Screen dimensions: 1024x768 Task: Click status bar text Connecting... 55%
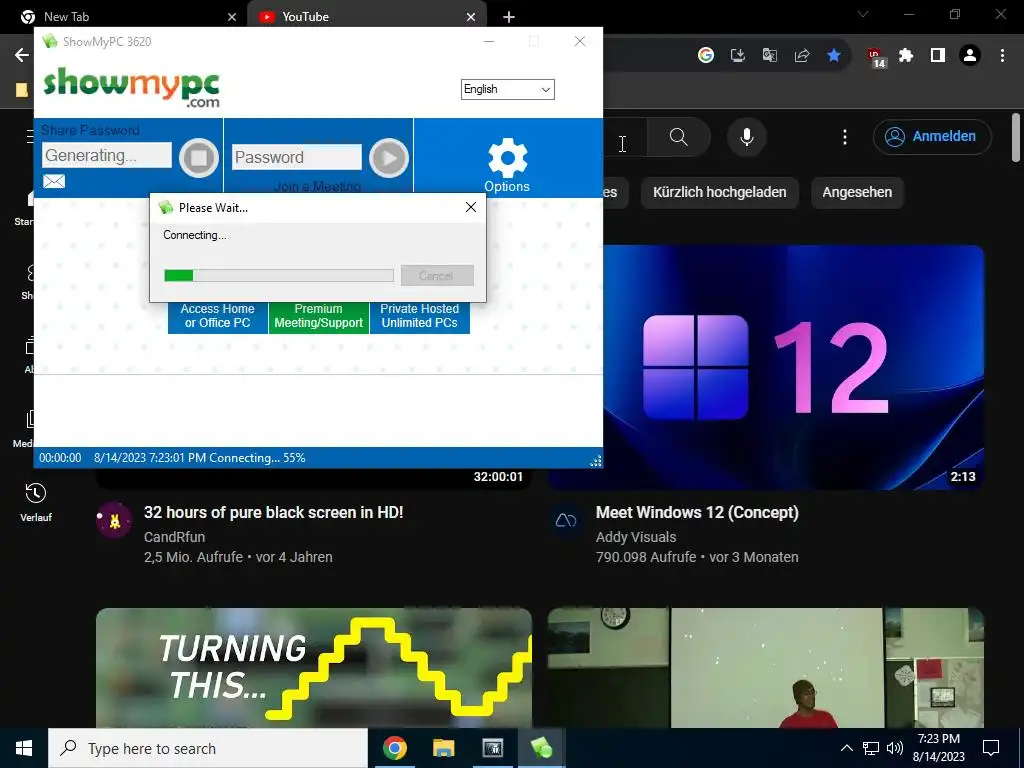(x=257, y=458)
